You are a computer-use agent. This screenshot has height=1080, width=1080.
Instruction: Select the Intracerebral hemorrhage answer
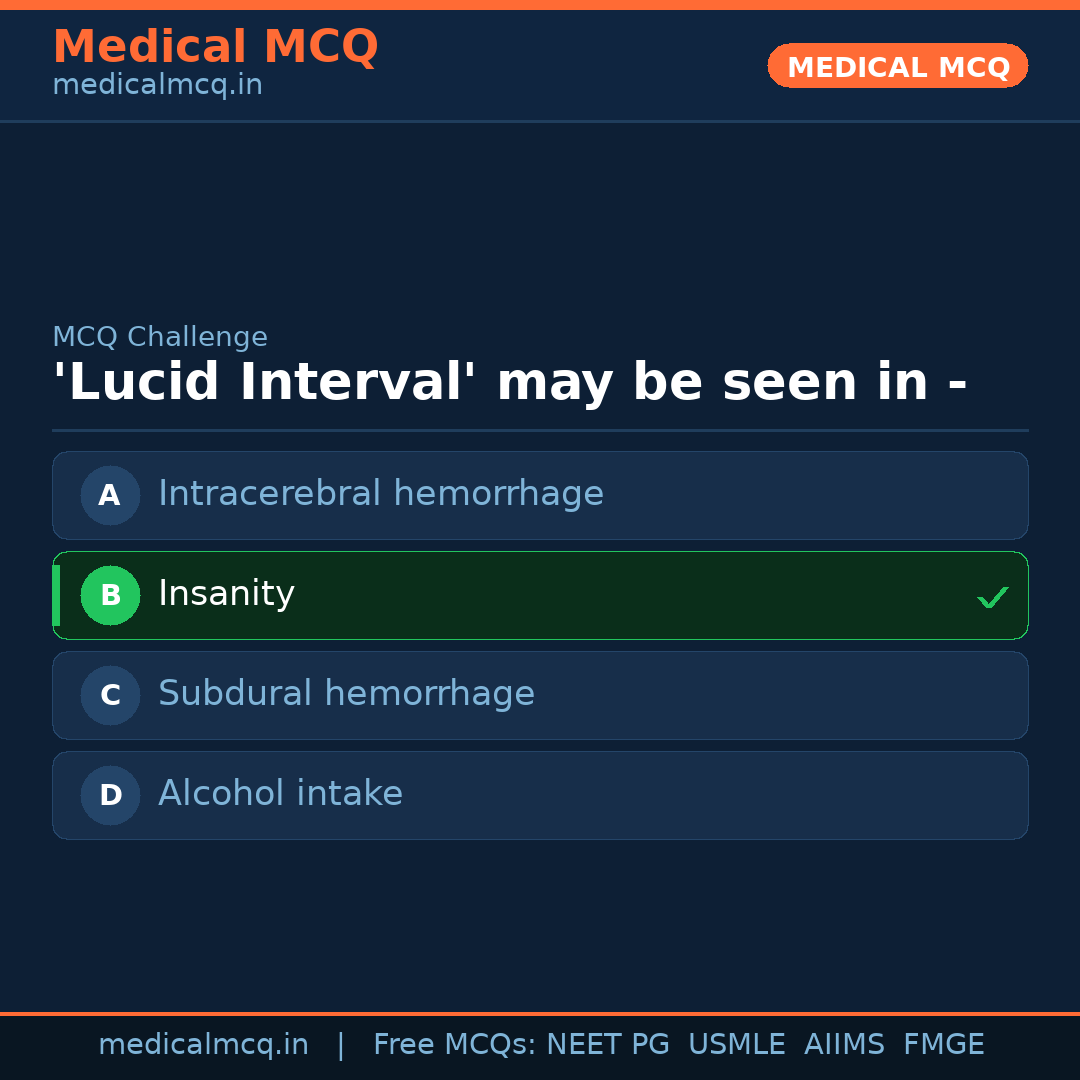point(381,494)
